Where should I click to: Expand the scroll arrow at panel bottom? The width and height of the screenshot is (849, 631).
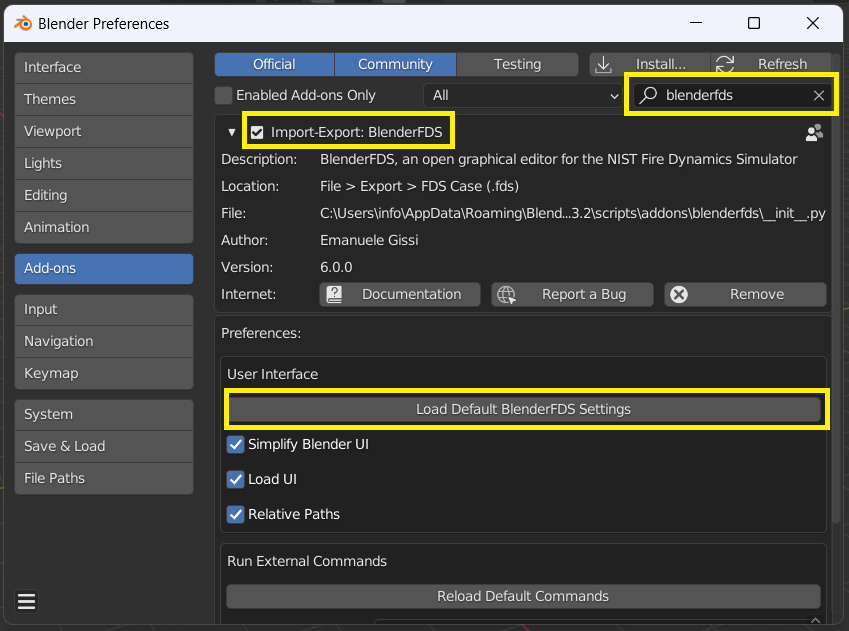pos(815,620)
